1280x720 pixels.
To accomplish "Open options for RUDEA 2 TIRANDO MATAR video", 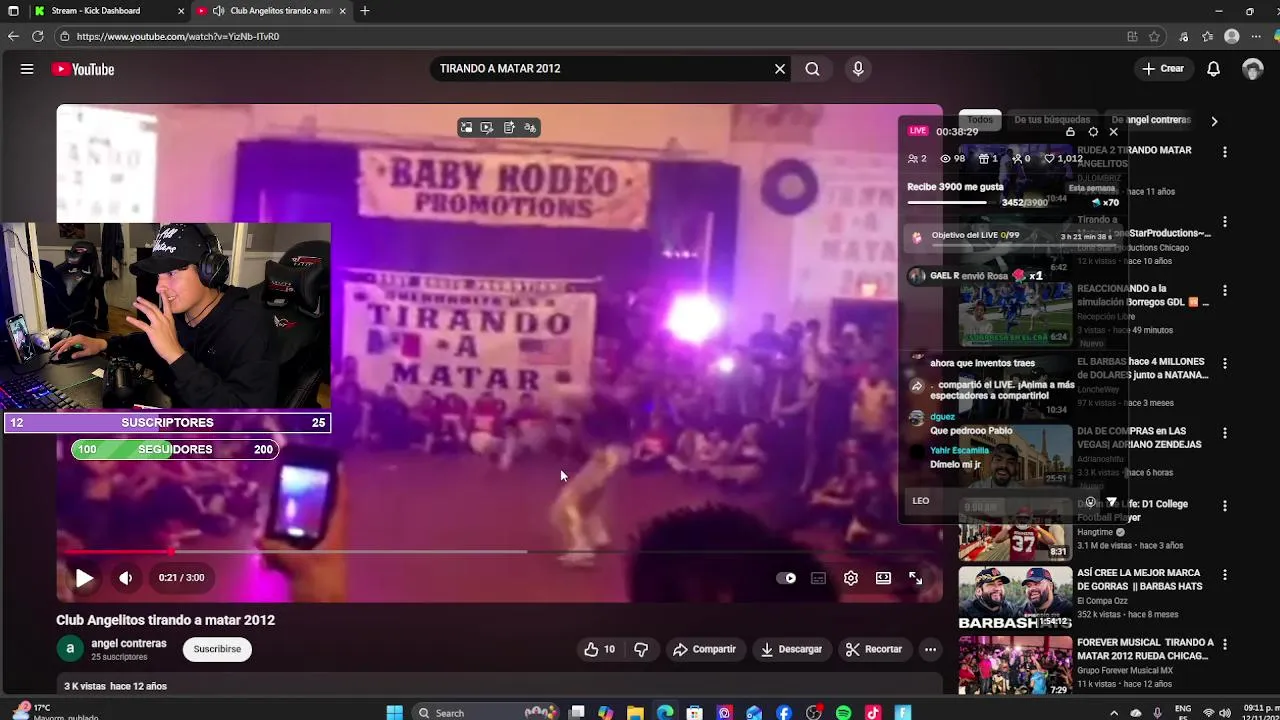I will point(1225,152).
